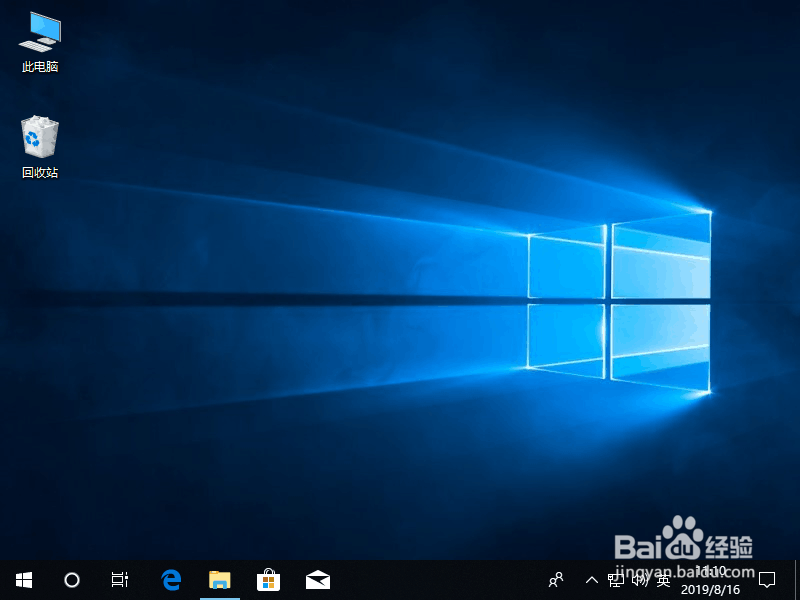Switch the 英 input method indicator
The width and height of the screenshot is (800, 600).
click(x=663, y=580)
